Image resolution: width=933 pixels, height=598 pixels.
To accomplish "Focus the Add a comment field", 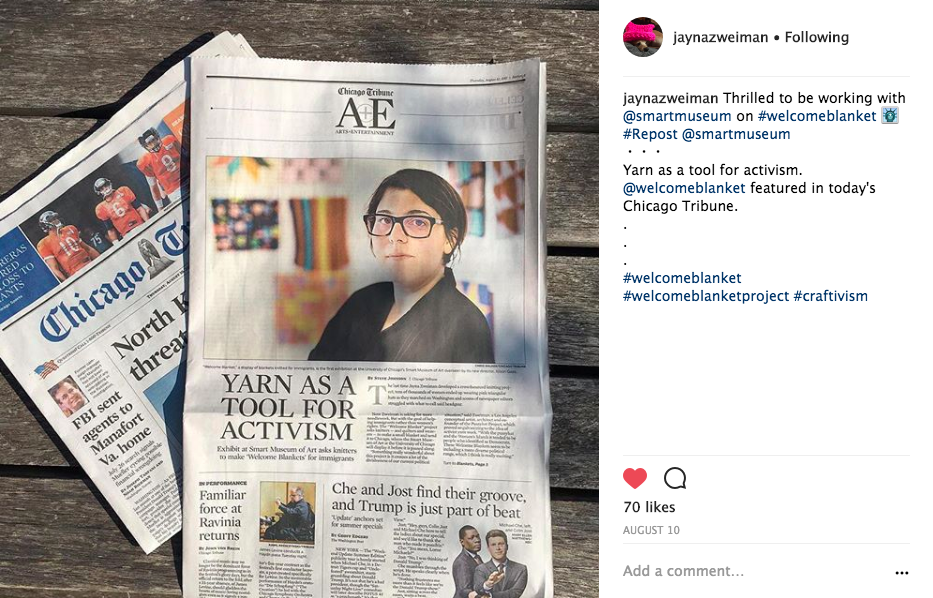I will click(x=756, y=571).
